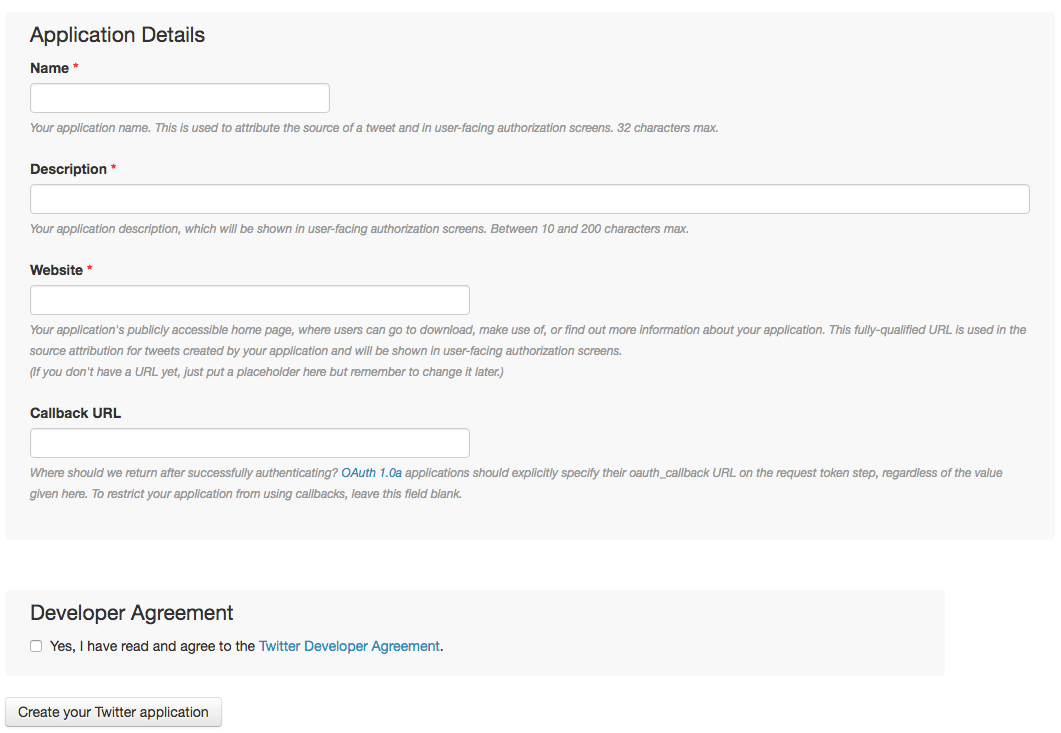This screenshot has height=733, width=1061.
Task: Click the Create your Twitter application button
Action: [x=113, y=712]
